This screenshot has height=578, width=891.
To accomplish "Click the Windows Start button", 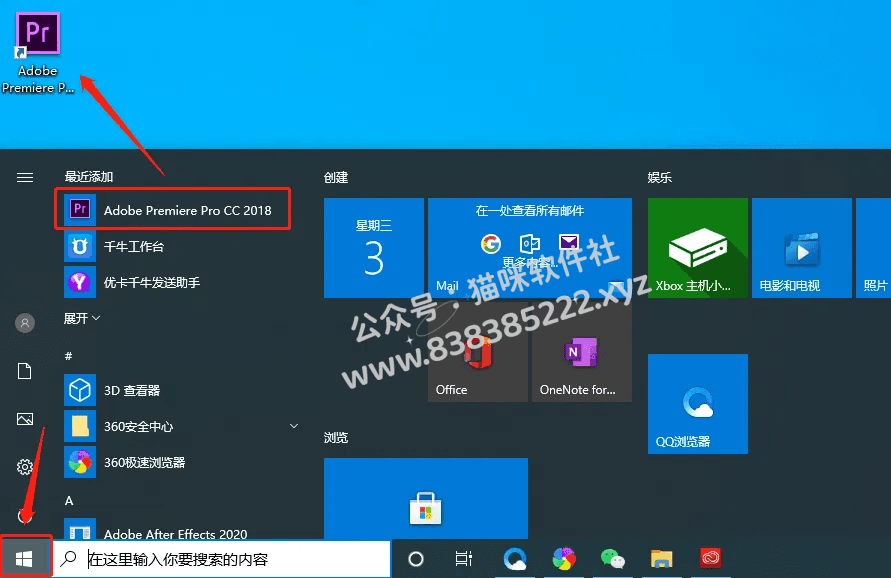I will click(x=25, y=559).
